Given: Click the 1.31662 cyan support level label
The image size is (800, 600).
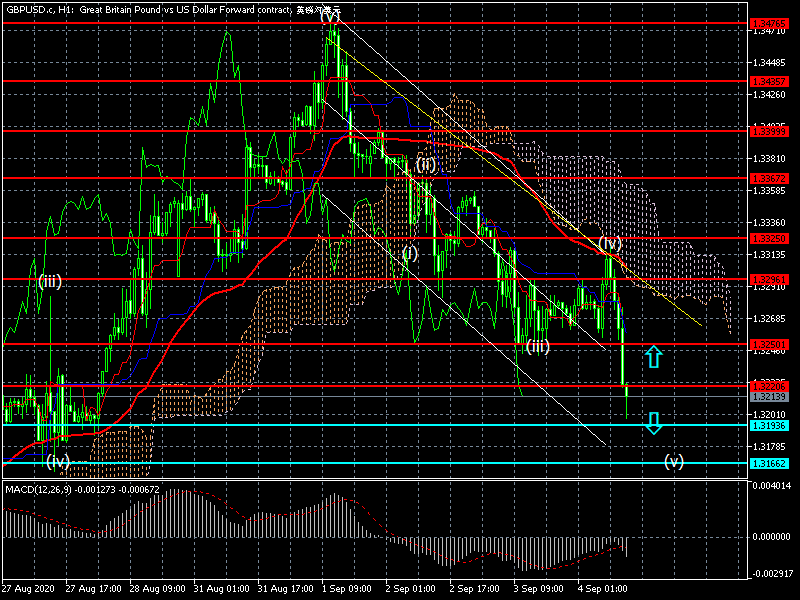Looking at the screenshot, I should 768,463.
